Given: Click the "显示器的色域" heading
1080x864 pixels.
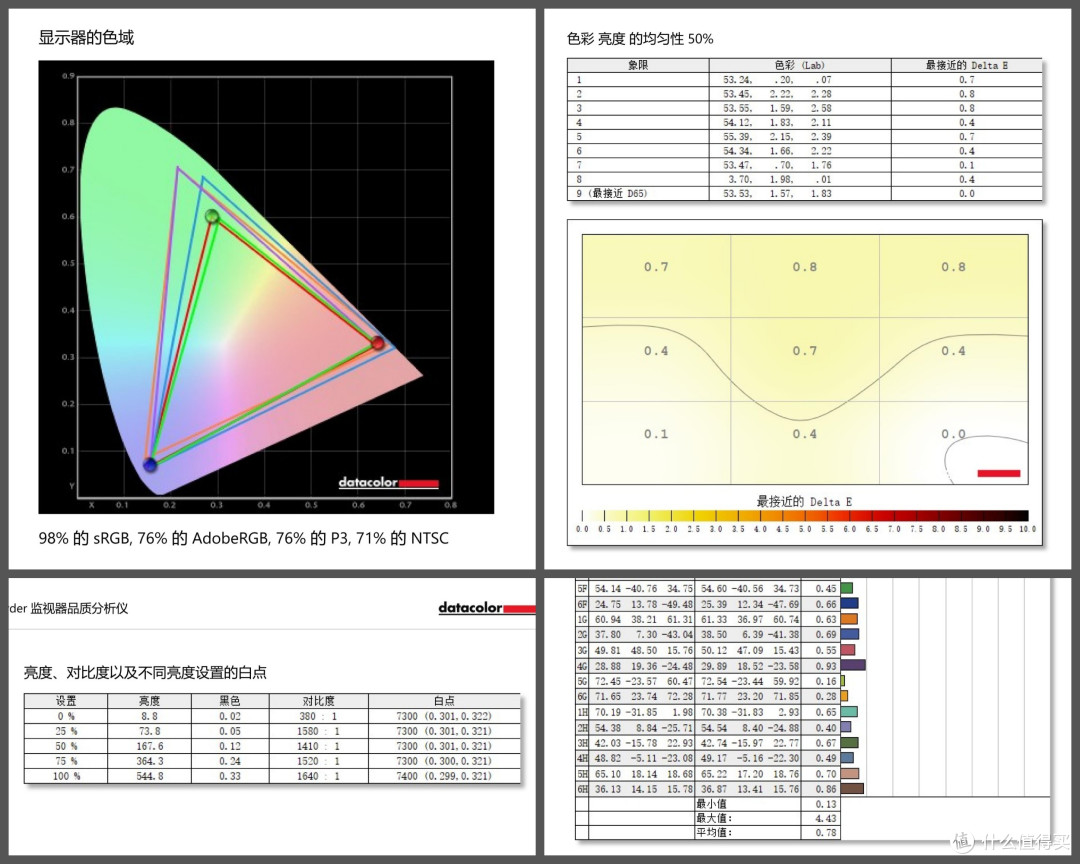Looking at the screenshot, I should (x=86, y=37).
